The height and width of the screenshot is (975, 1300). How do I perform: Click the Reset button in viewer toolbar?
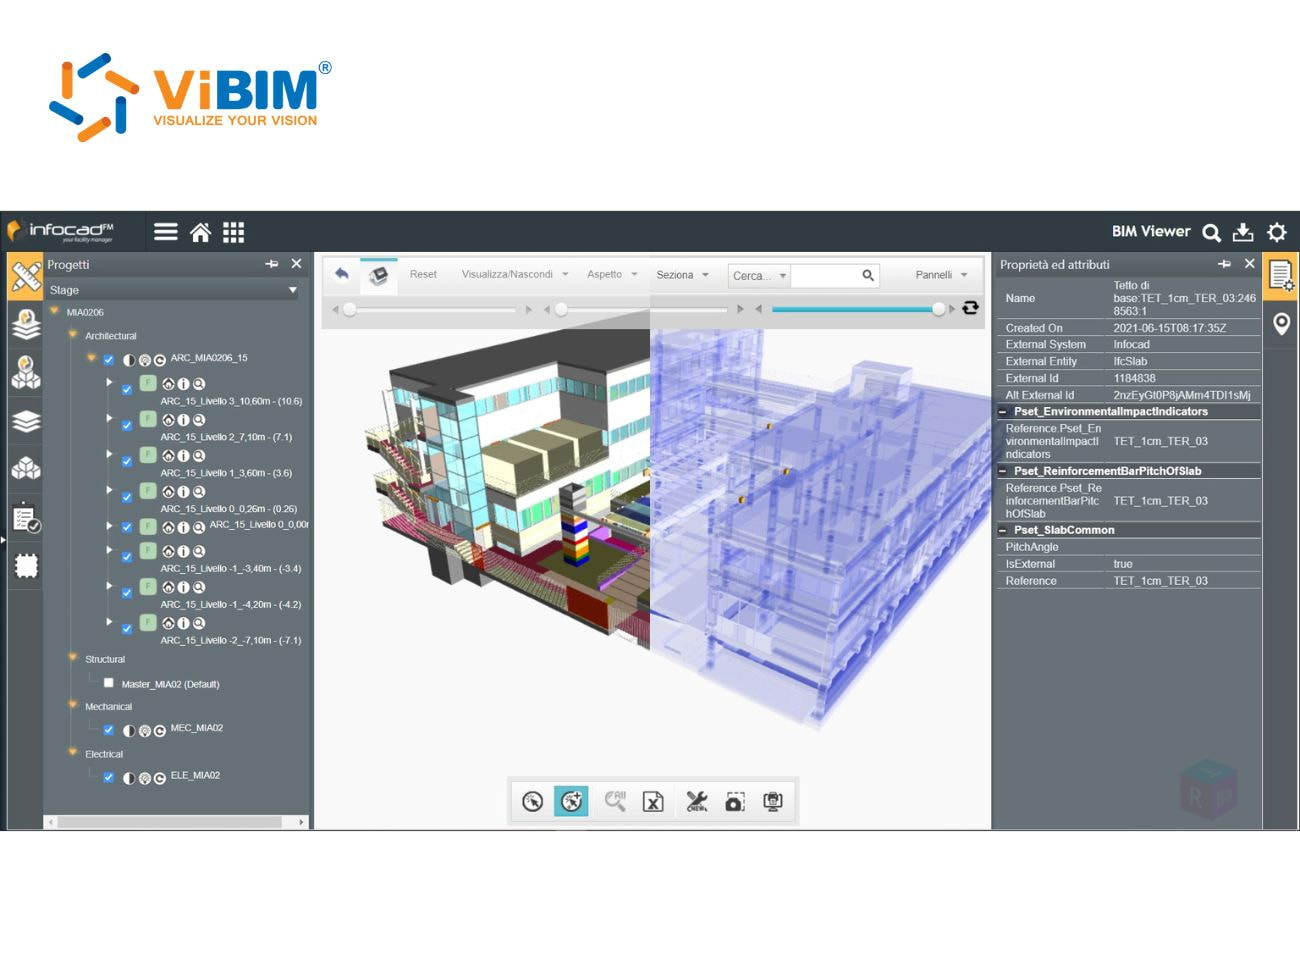pos(423,273)
